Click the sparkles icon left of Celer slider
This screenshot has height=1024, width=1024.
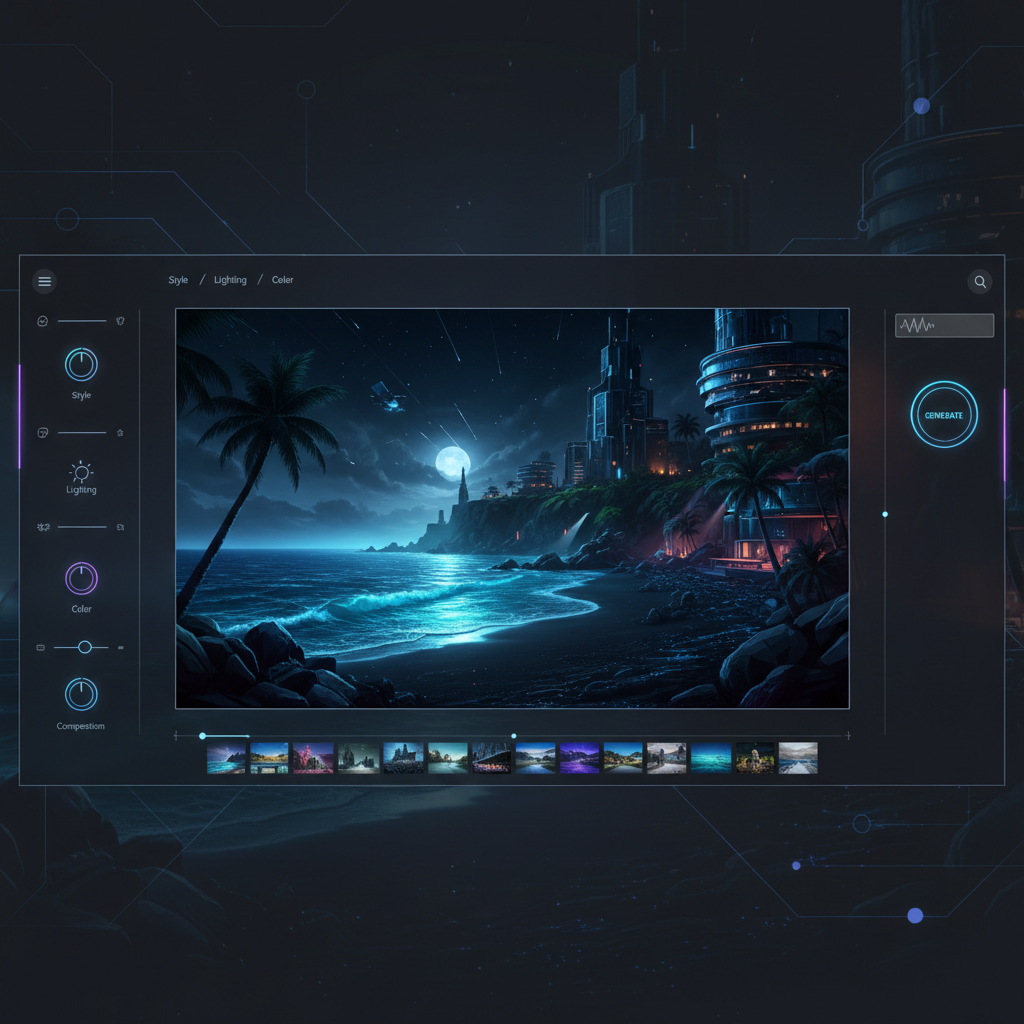(43, 527)
